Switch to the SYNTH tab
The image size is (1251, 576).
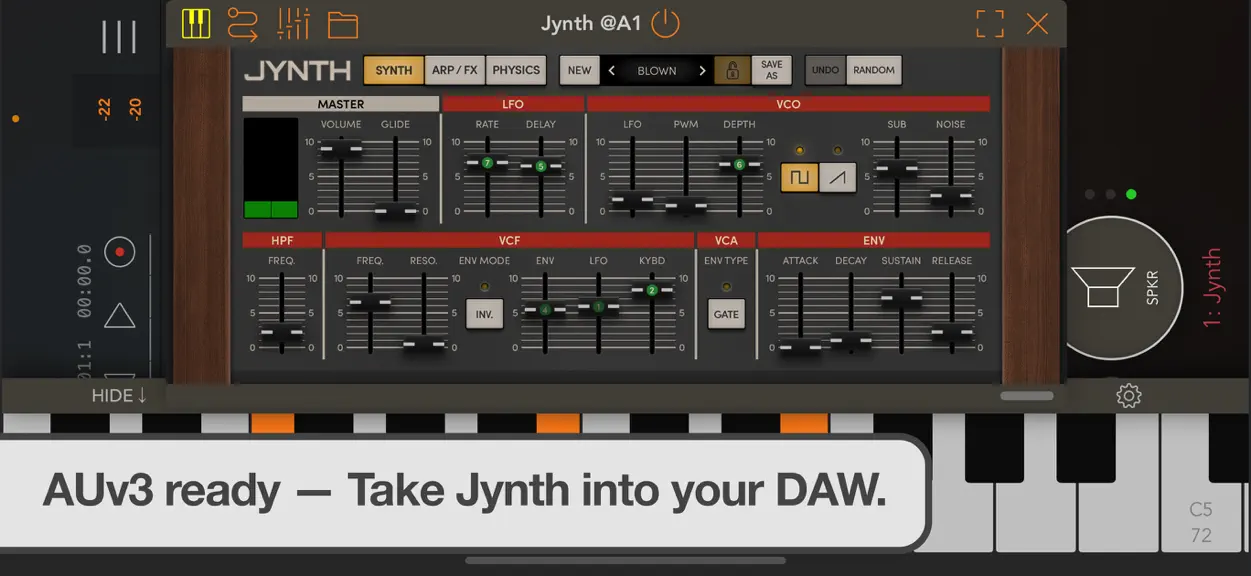pos(394,70)
